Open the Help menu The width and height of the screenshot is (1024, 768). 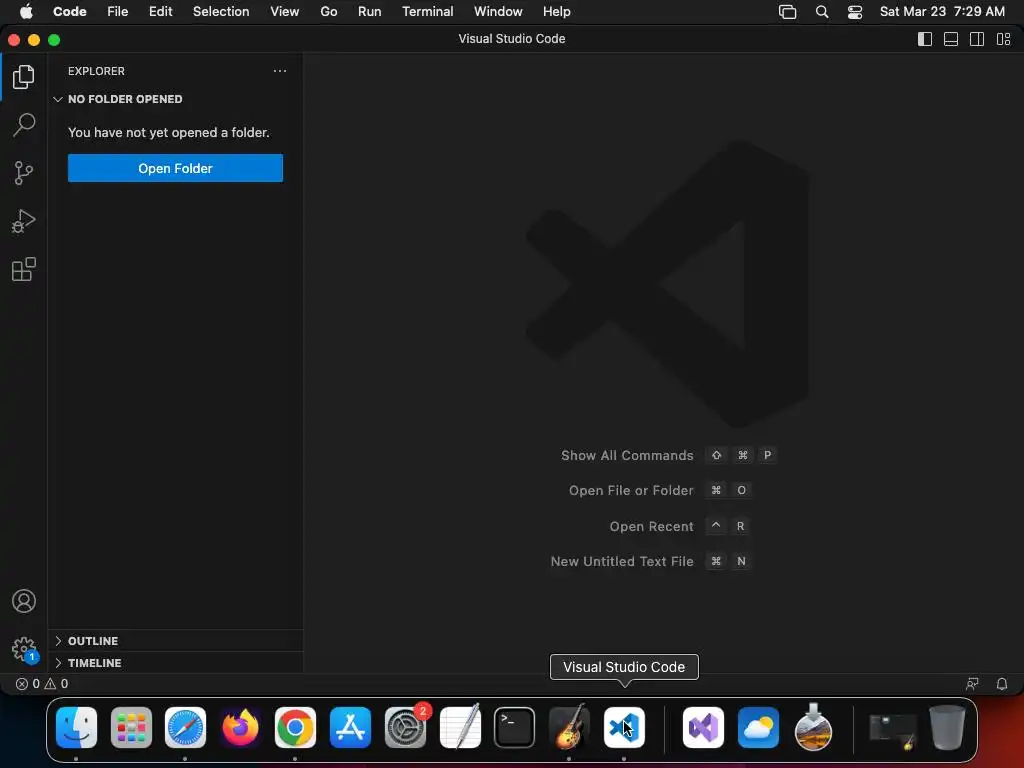(x=556, y=12)
